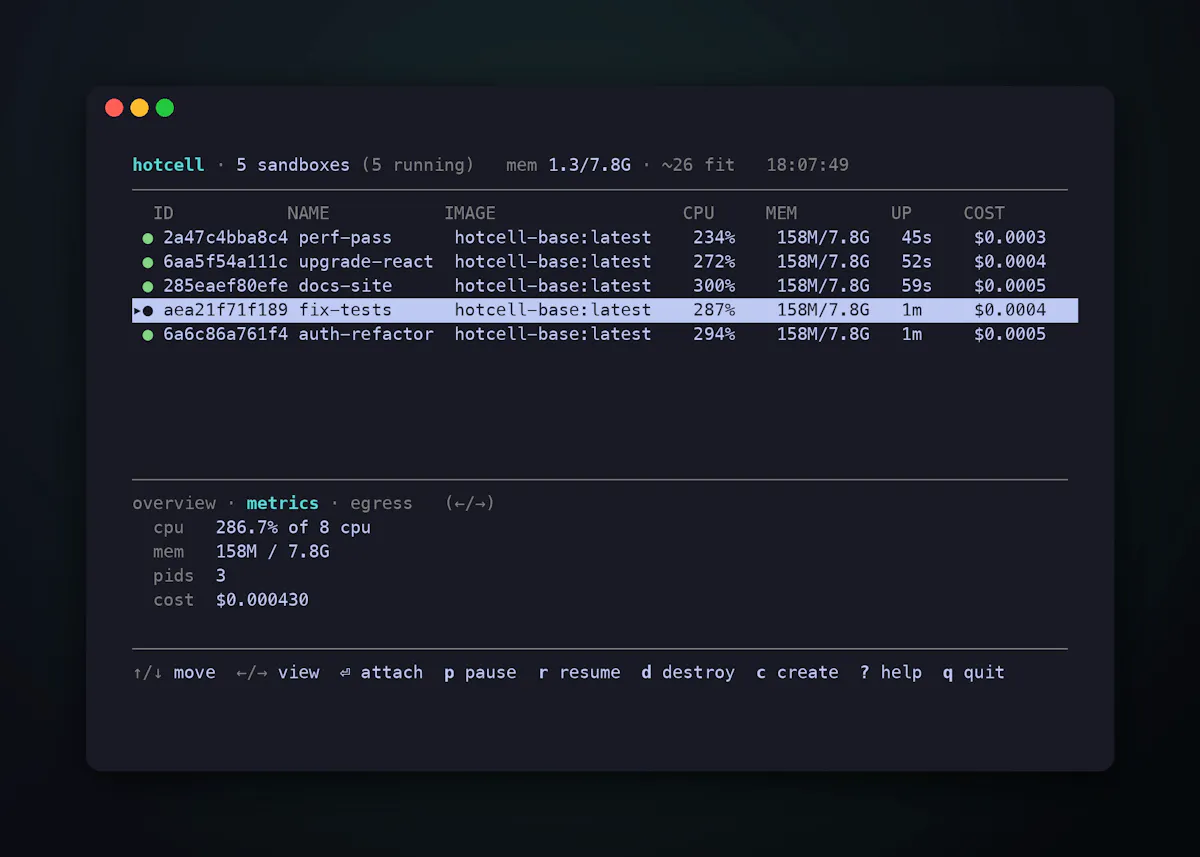Click the move hint in footer
This screenshot has height=857, width=1200.
174,672
